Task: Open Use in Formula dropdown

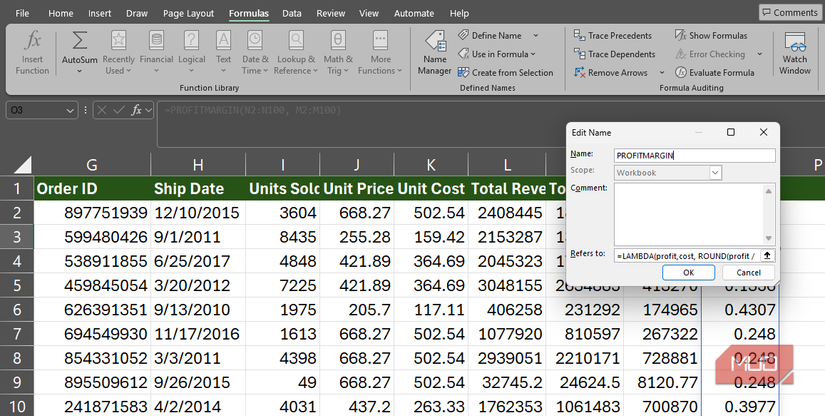Action: click(x=497, y=54)
